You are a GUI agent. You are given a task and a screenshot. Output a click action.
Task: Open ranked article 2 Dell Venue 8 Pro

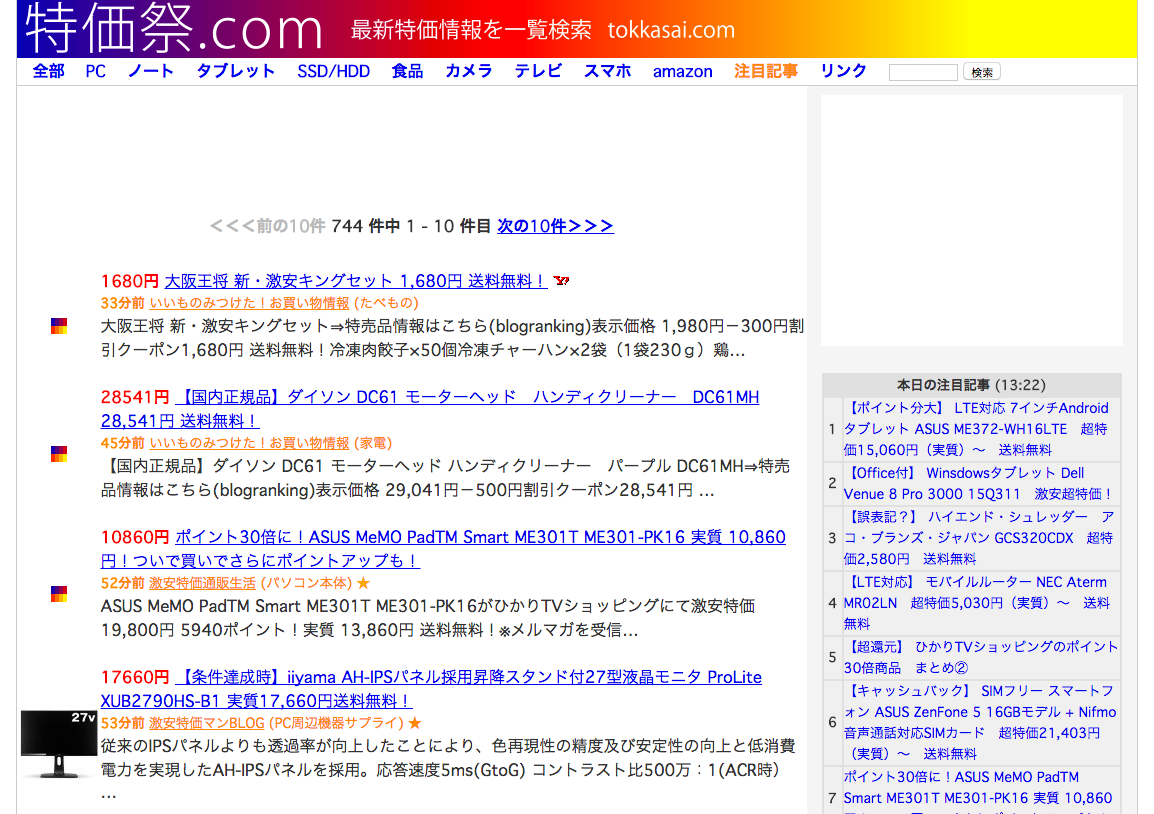click(978, 484)
